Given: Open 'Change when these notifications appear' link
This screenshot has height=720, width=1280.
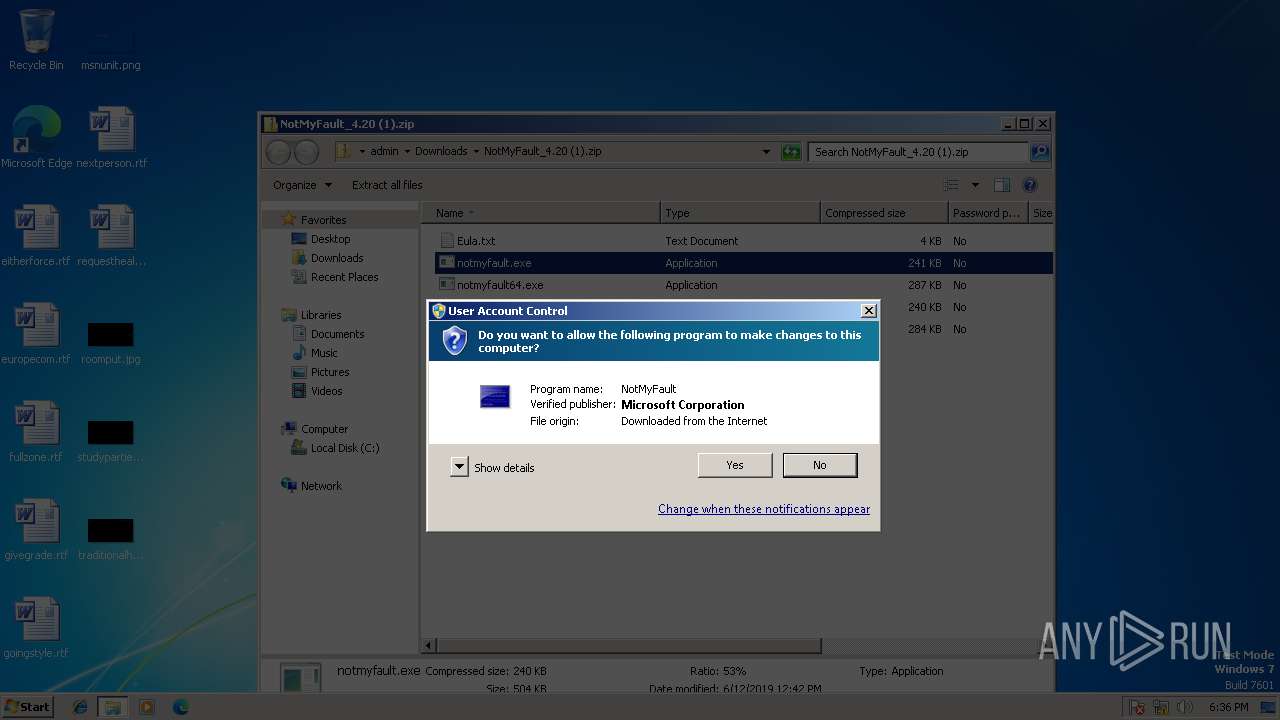Looking at the screenshot, I should click(x=764, y=509).
